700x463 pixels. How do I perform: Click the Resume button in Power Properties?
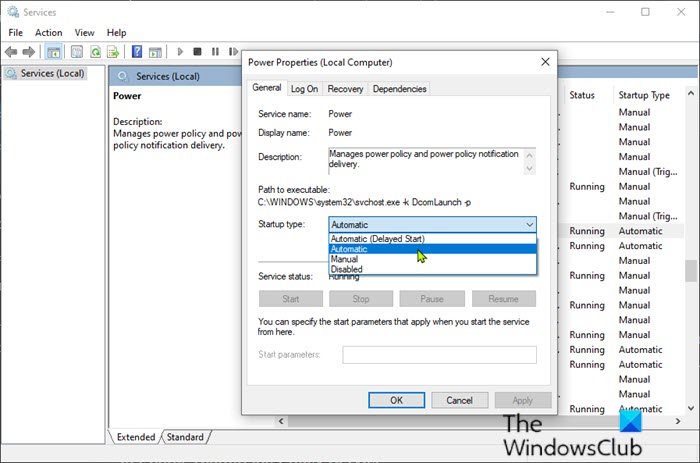(504, 299)
